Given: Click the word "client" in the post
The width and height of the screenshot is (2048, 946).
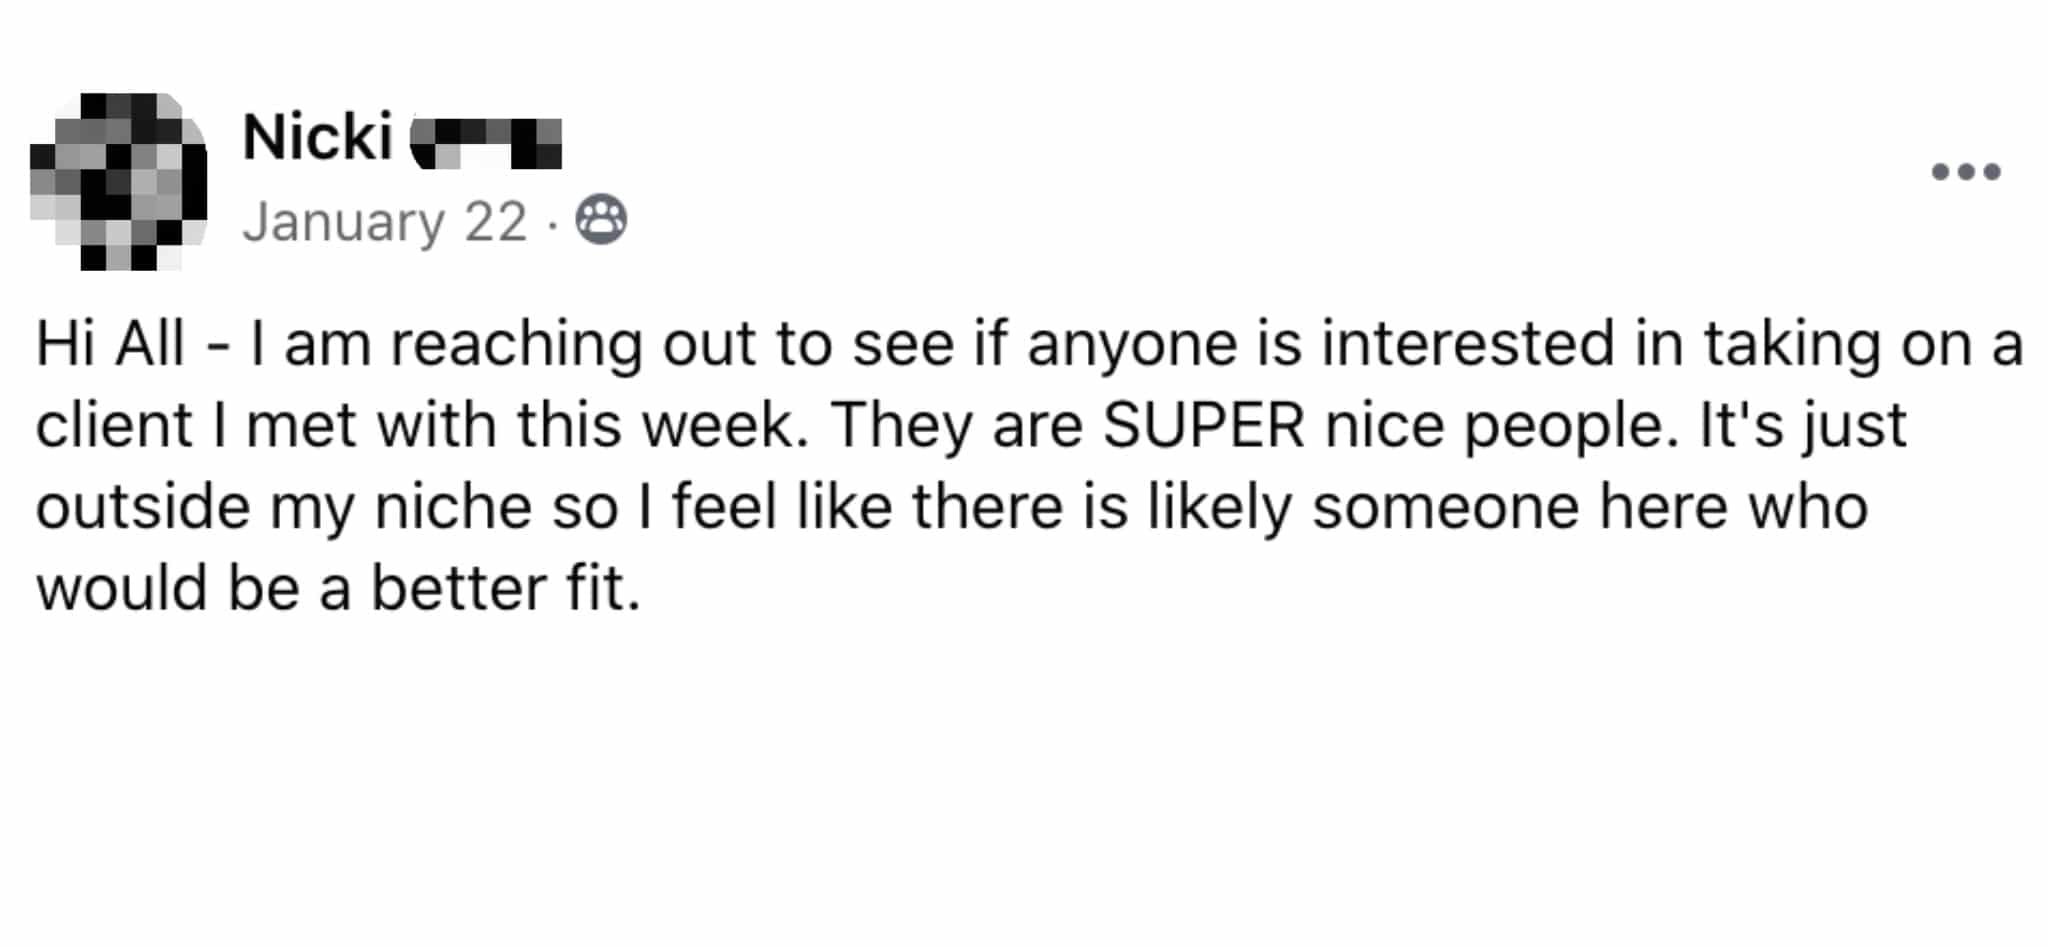Looking at the screenshot, I should (113, 425).
